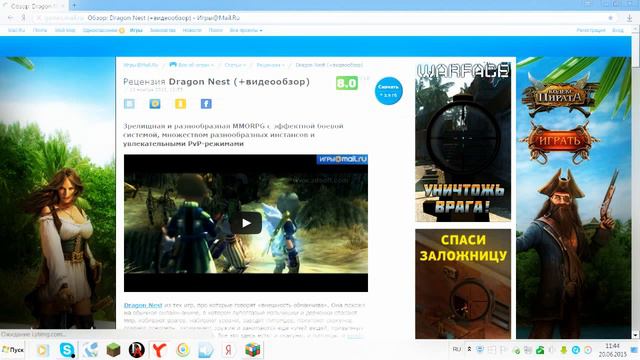The width and height of the screenshot is (640, 360).
Task: Open Новости in the portal bar
Action: (x=192, y=30)
